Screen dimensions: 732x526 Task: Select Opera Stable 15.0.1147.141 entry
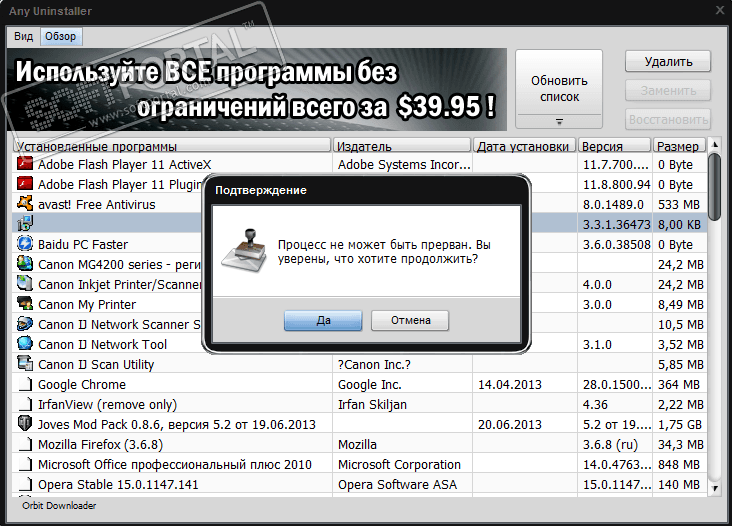[118, 485]
